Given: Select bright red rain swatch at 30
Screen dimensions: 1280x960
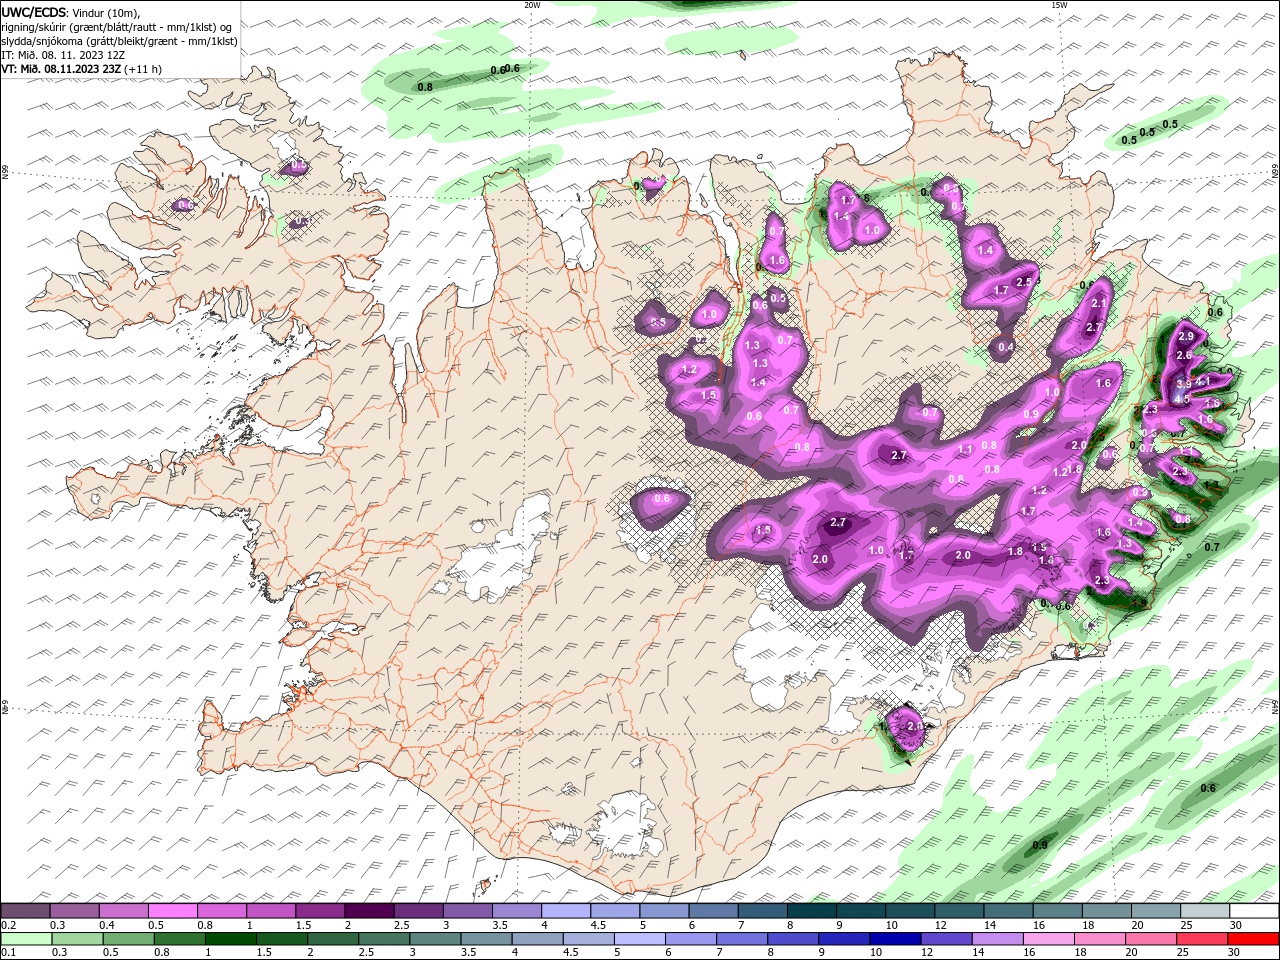Looking at the screenshot, I should pos(1254,939).
